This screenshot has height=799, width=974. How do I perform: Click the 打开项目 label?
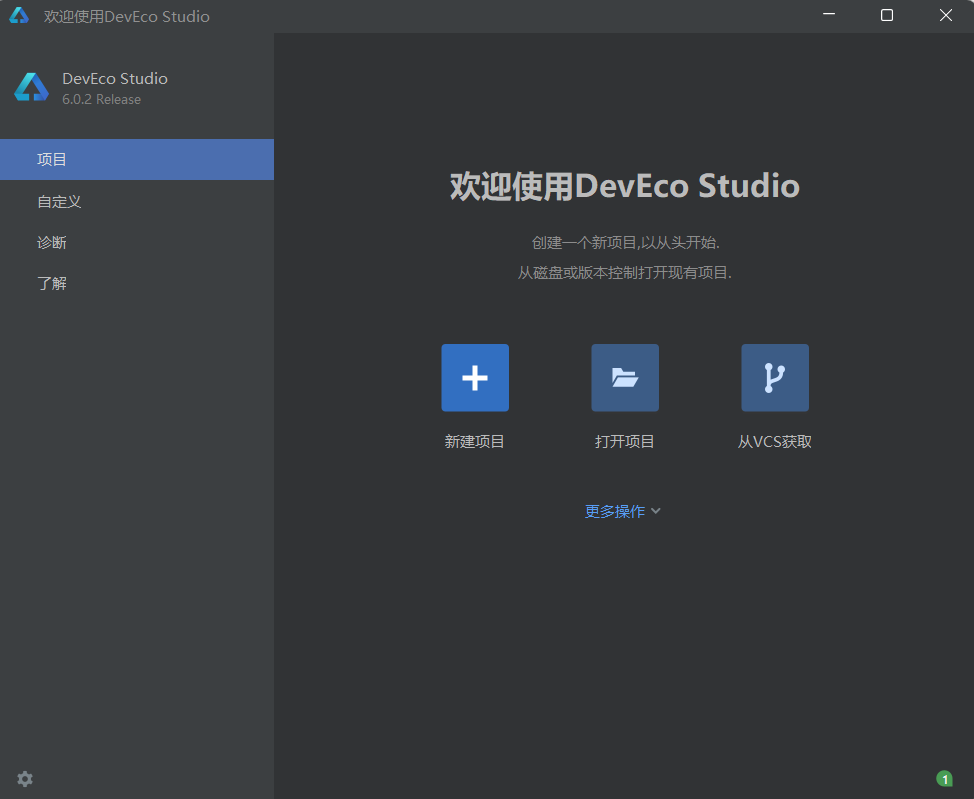point(625,442)
